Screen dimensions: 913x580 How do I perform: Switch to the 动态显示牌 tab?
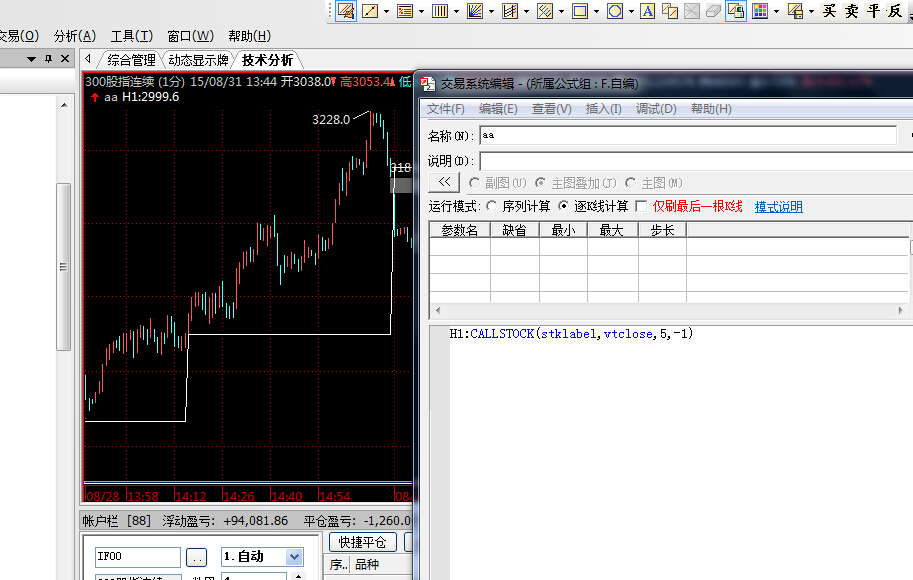click(x=200, y=60)
